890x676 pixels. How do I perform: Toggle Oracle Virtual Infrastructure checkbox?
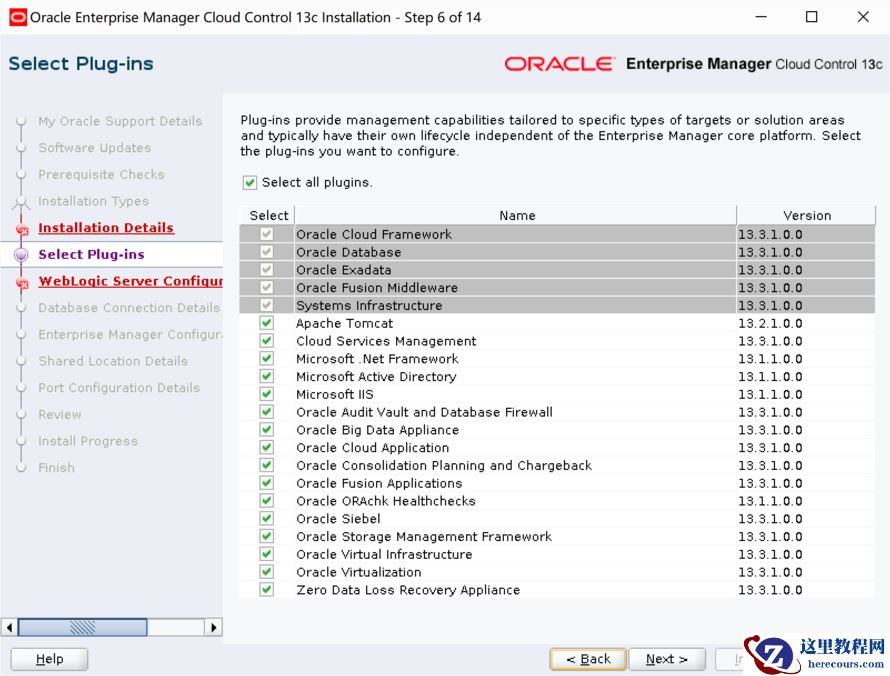click(266, 554)
